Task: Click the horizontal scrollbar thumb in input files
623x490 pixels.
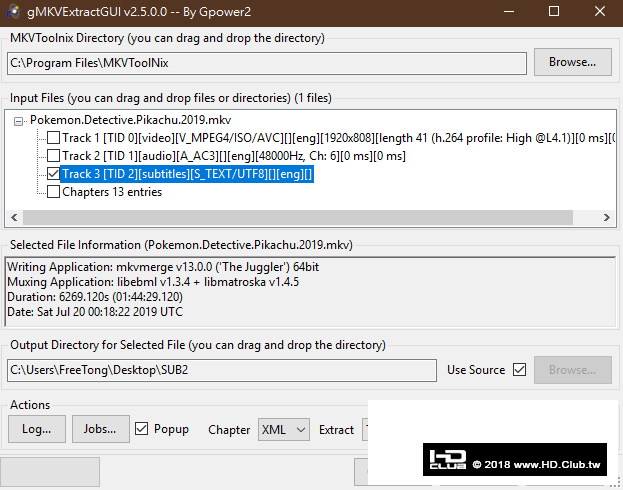Action: 298,217
